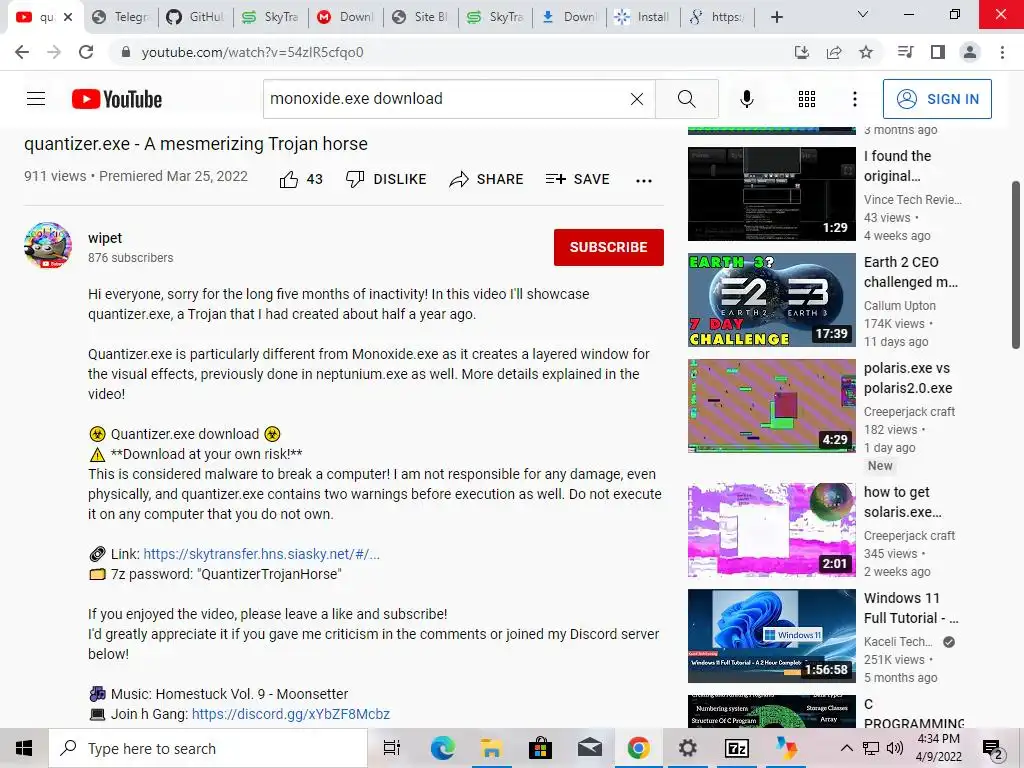Switch to the GitHub tab
The height and width of the screenshot is (768, 1024).
[x=195, y=17]
